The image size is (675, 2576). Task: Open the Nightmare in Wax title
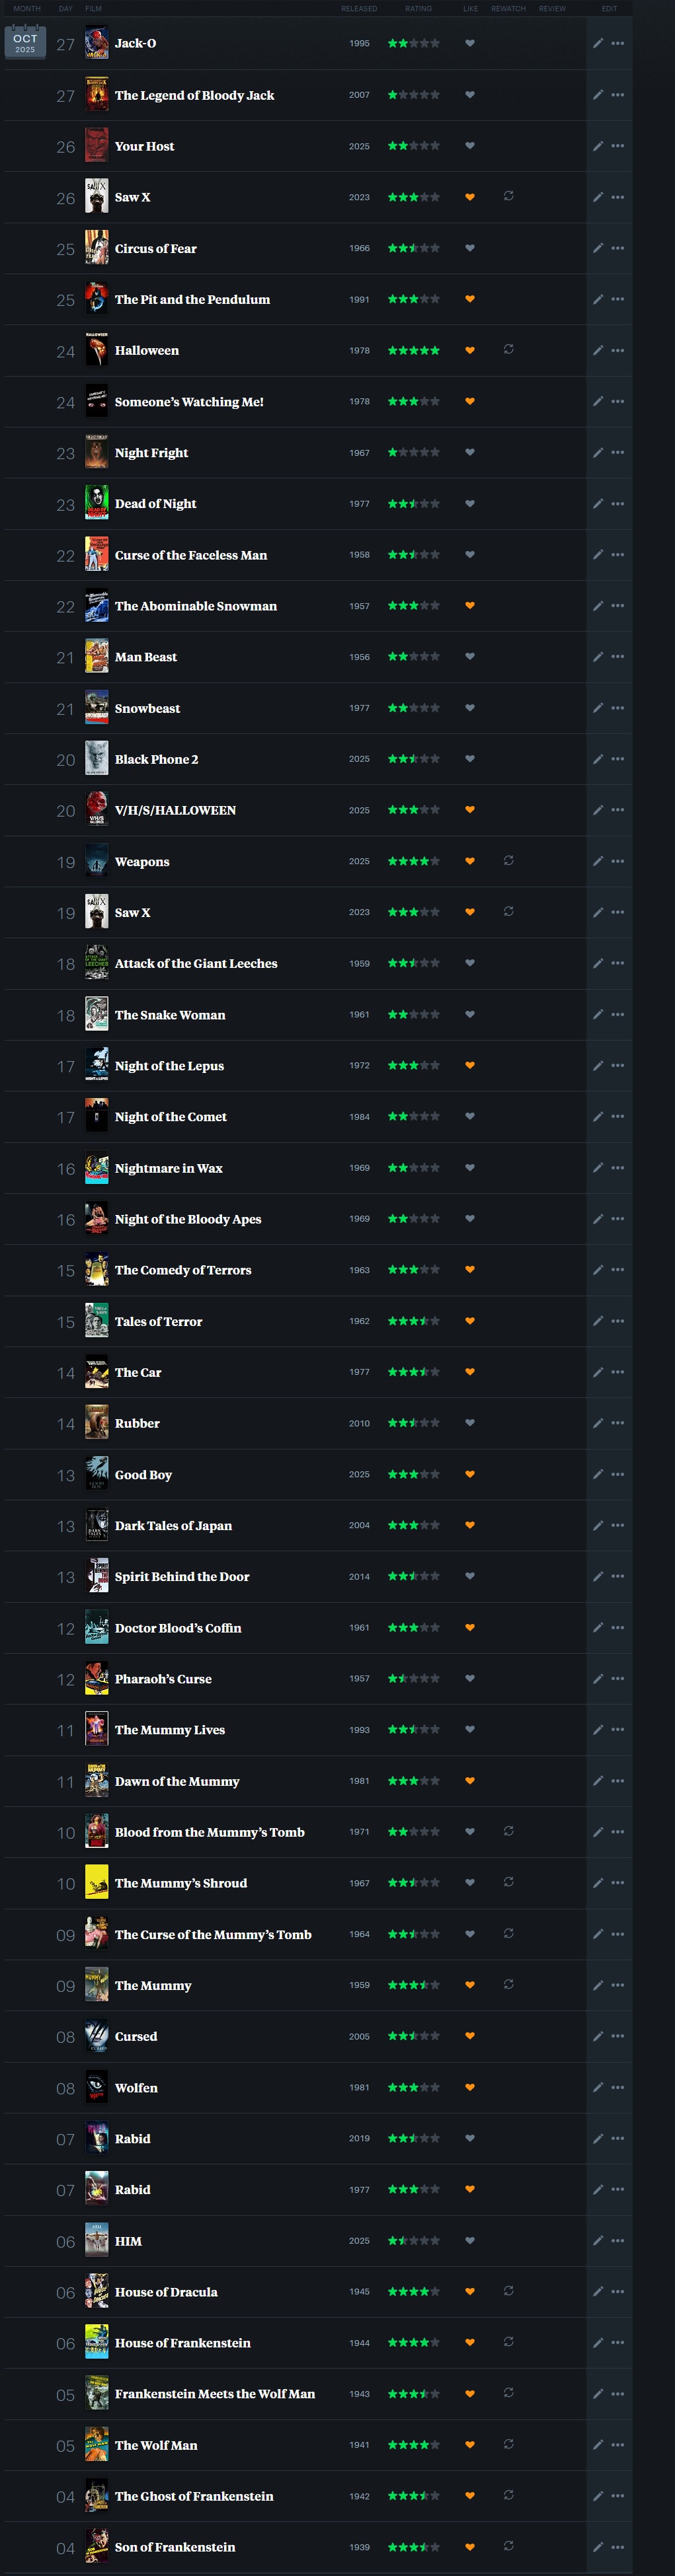(169, 1168)
